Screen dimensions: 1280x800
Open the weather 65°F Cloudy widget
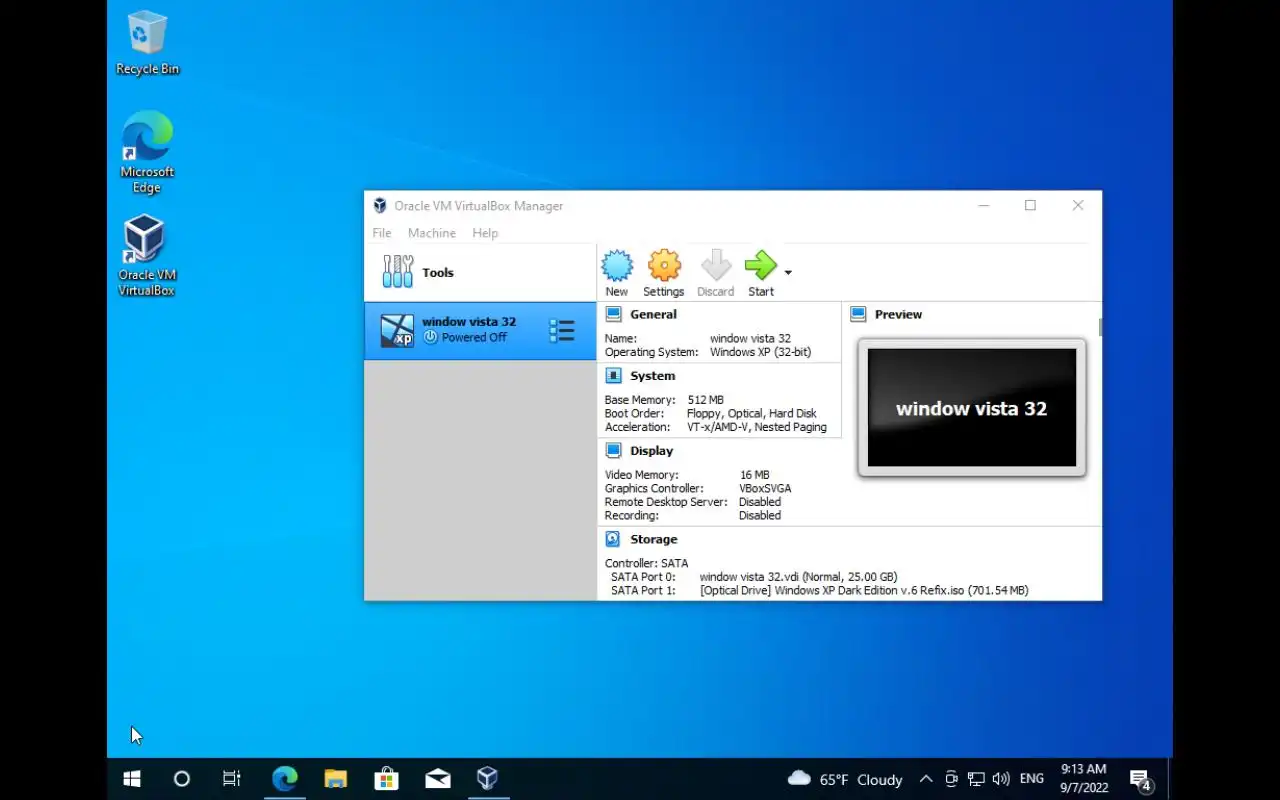(x=845, y=779)
